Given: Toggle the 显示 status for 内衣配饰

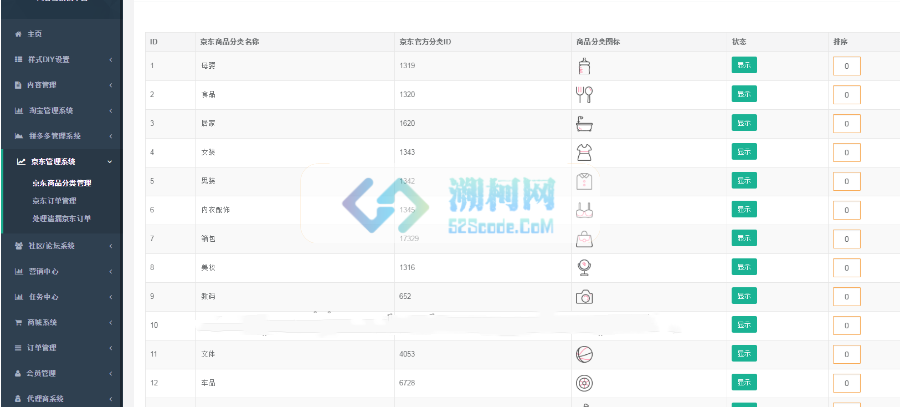Looking at the screenshot, I should pos(744,209).
